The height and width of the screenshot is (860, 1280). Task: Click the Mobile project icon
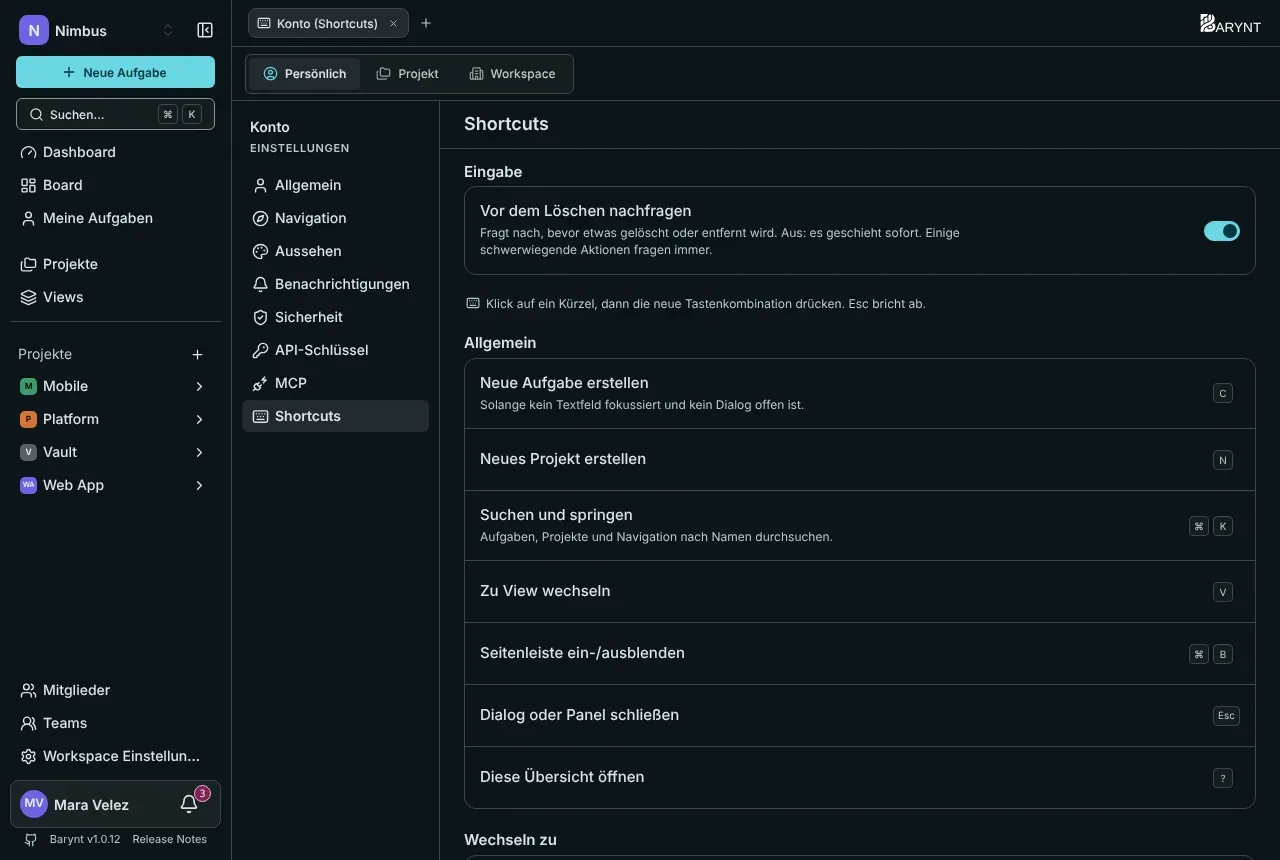coord(28,386)
